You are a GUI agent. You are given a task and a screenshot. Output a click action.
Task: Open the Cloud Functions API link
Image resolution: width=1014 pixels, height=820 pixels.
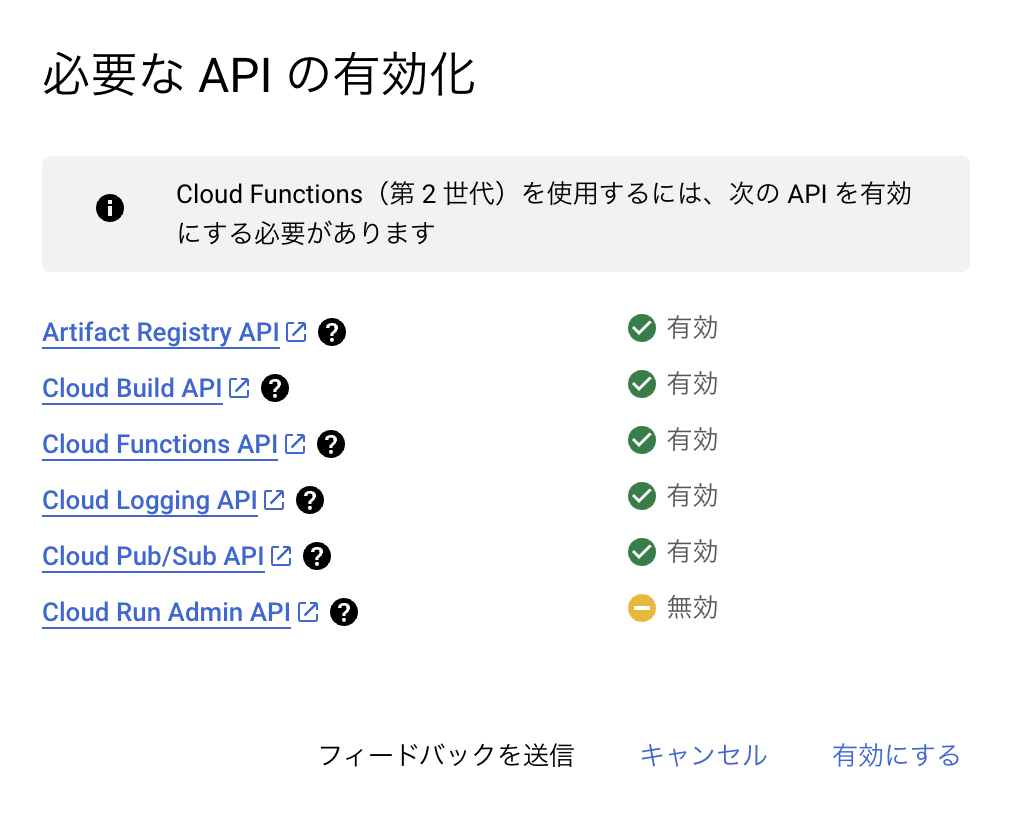160,444
